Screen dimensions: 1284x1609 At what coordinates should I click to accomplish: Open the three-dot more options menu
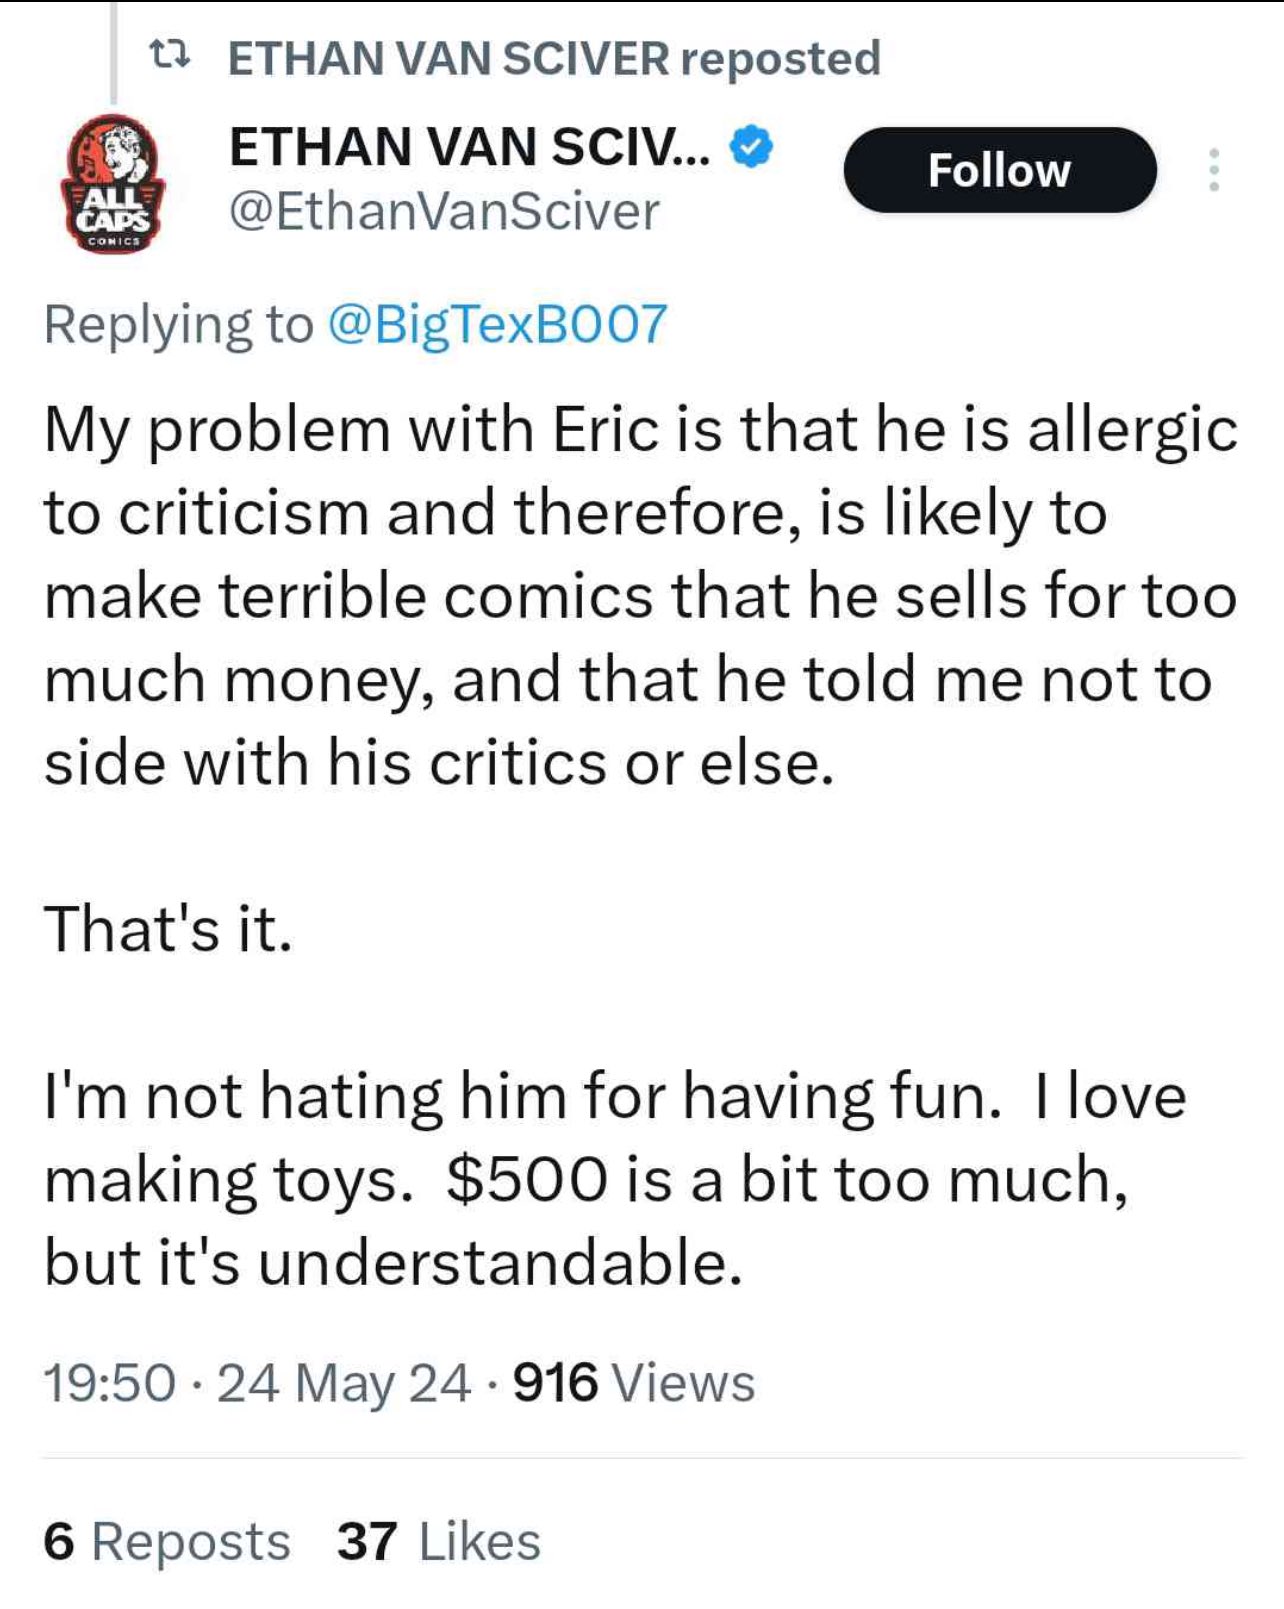click(x=1213, y=170)
